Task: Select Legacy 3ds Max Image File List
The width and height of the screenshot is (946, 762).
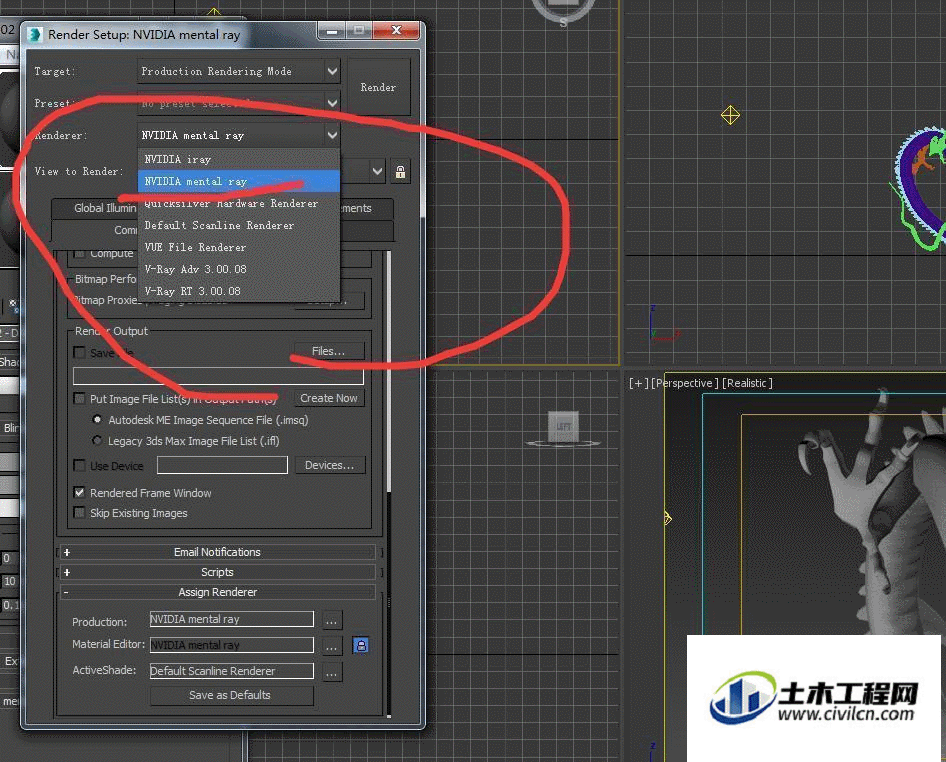Action: click(x=97, y=440)
